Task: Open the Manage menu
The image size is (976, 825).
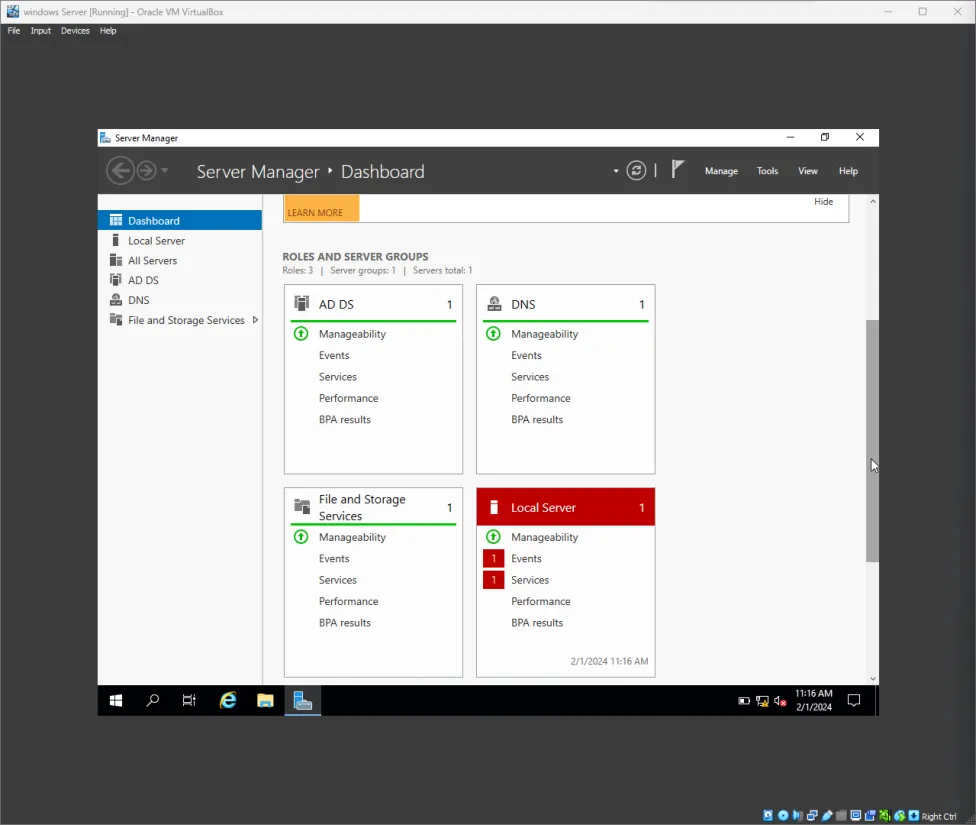Action: pyautogui.click(x=721, y=171)
